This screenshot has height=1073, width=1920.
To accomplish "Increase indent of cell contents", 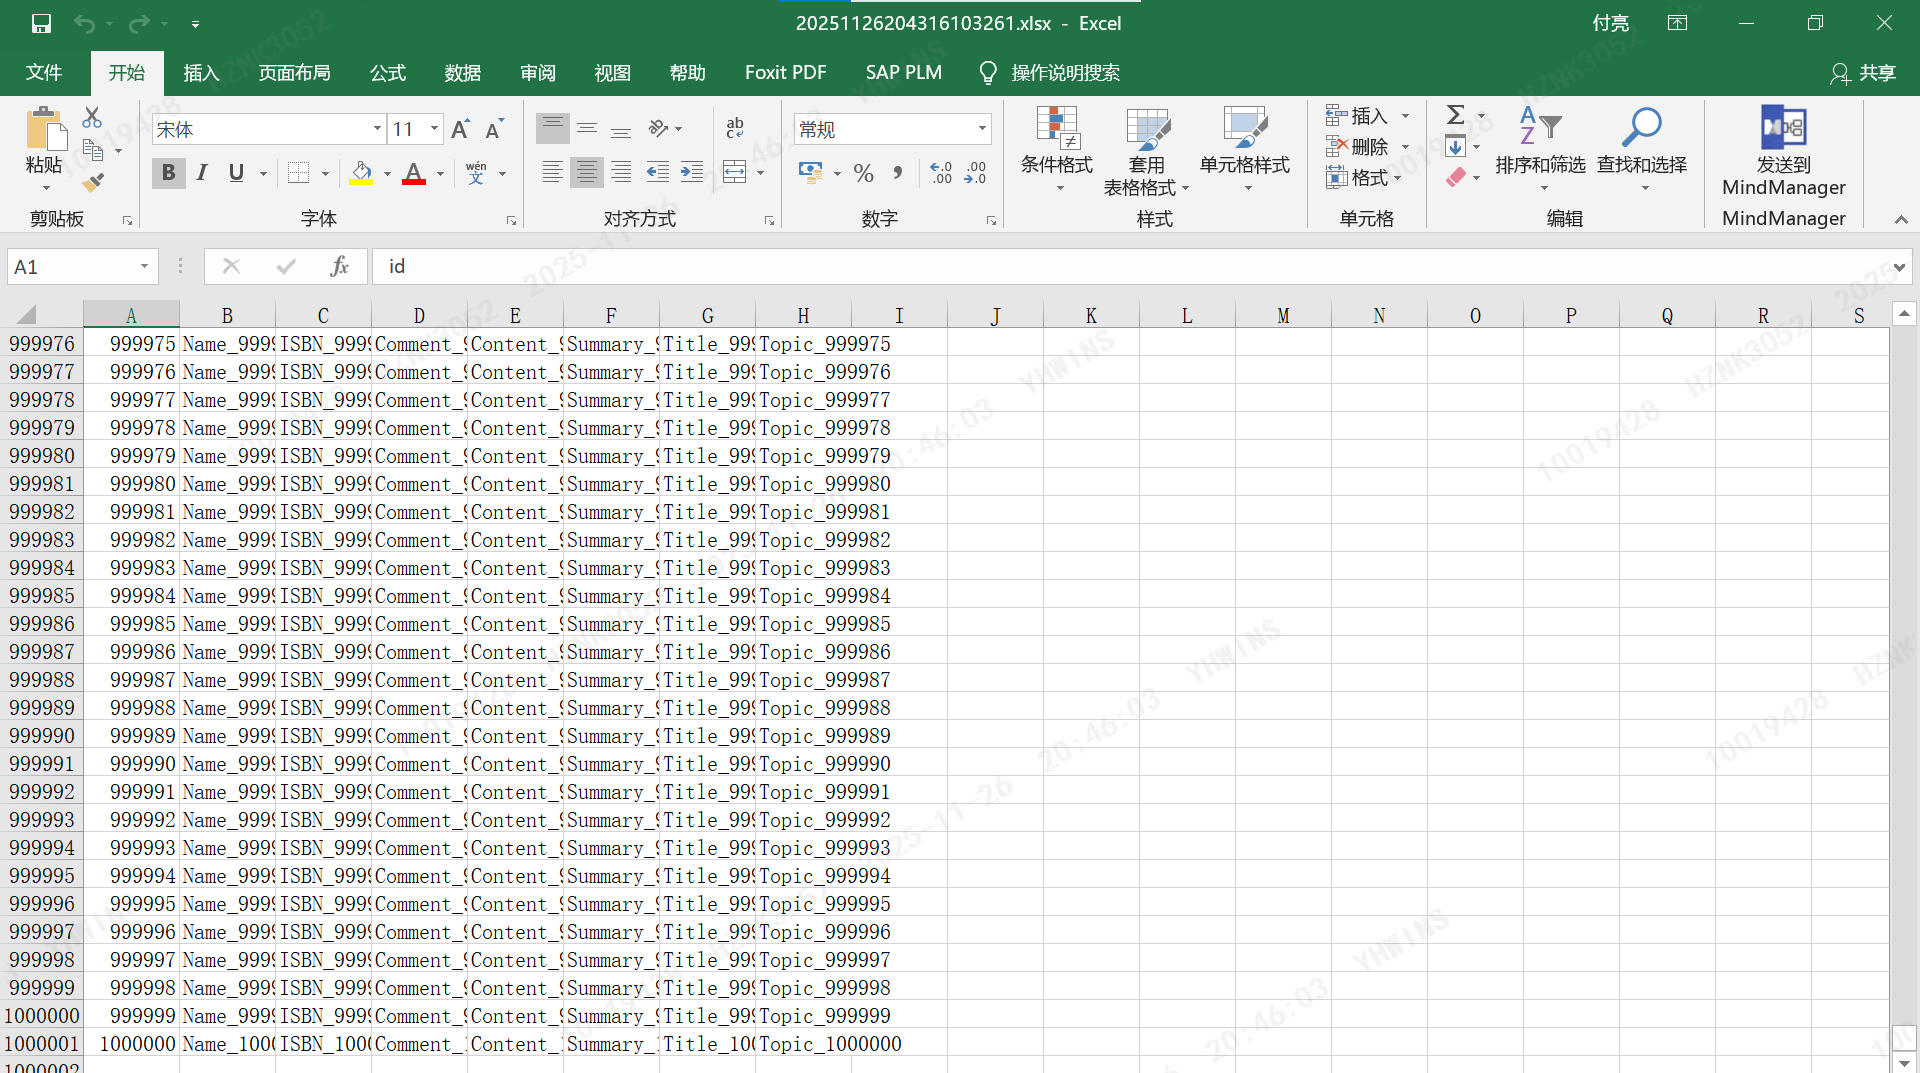I will (x=692, y=172).
